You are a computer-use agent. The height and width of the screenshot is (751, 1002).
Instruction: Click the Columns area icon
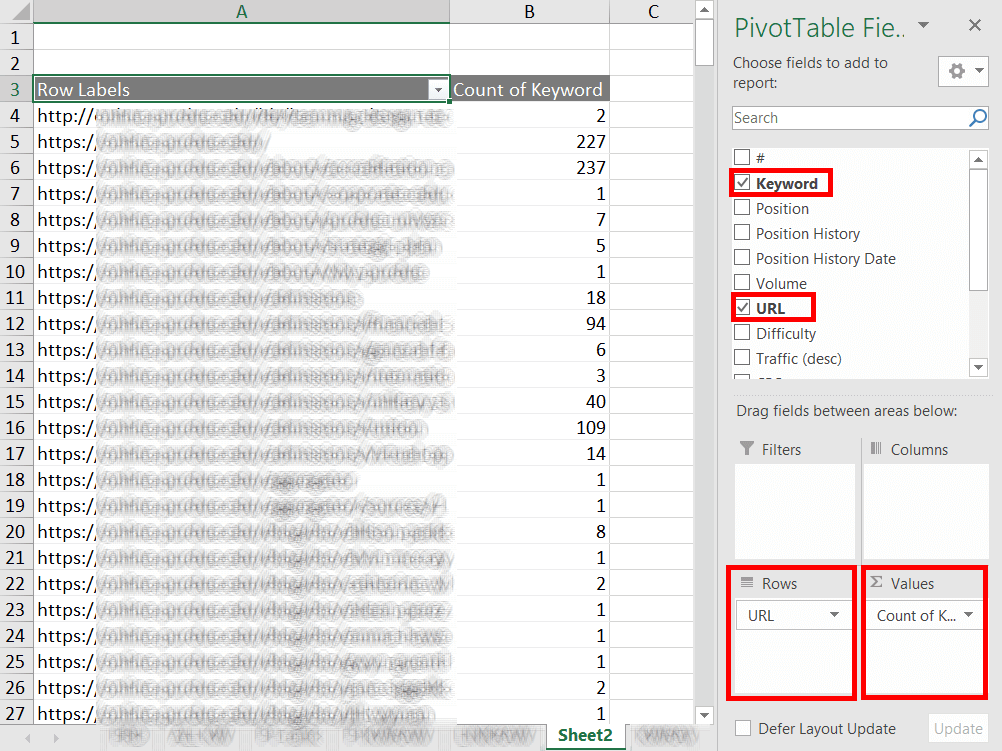876,450
